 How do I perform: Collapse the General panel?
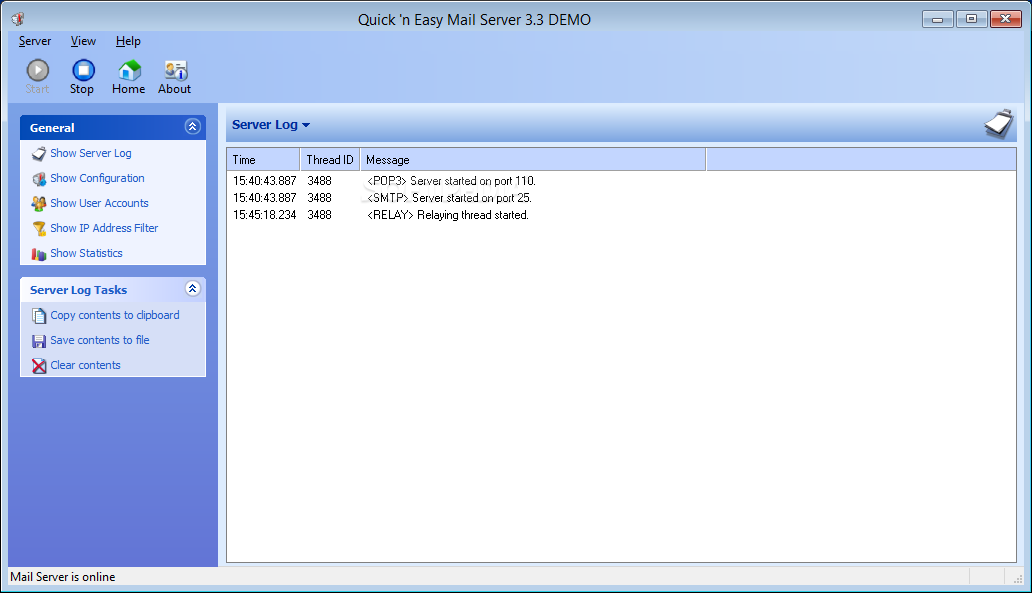coord(192,126)
